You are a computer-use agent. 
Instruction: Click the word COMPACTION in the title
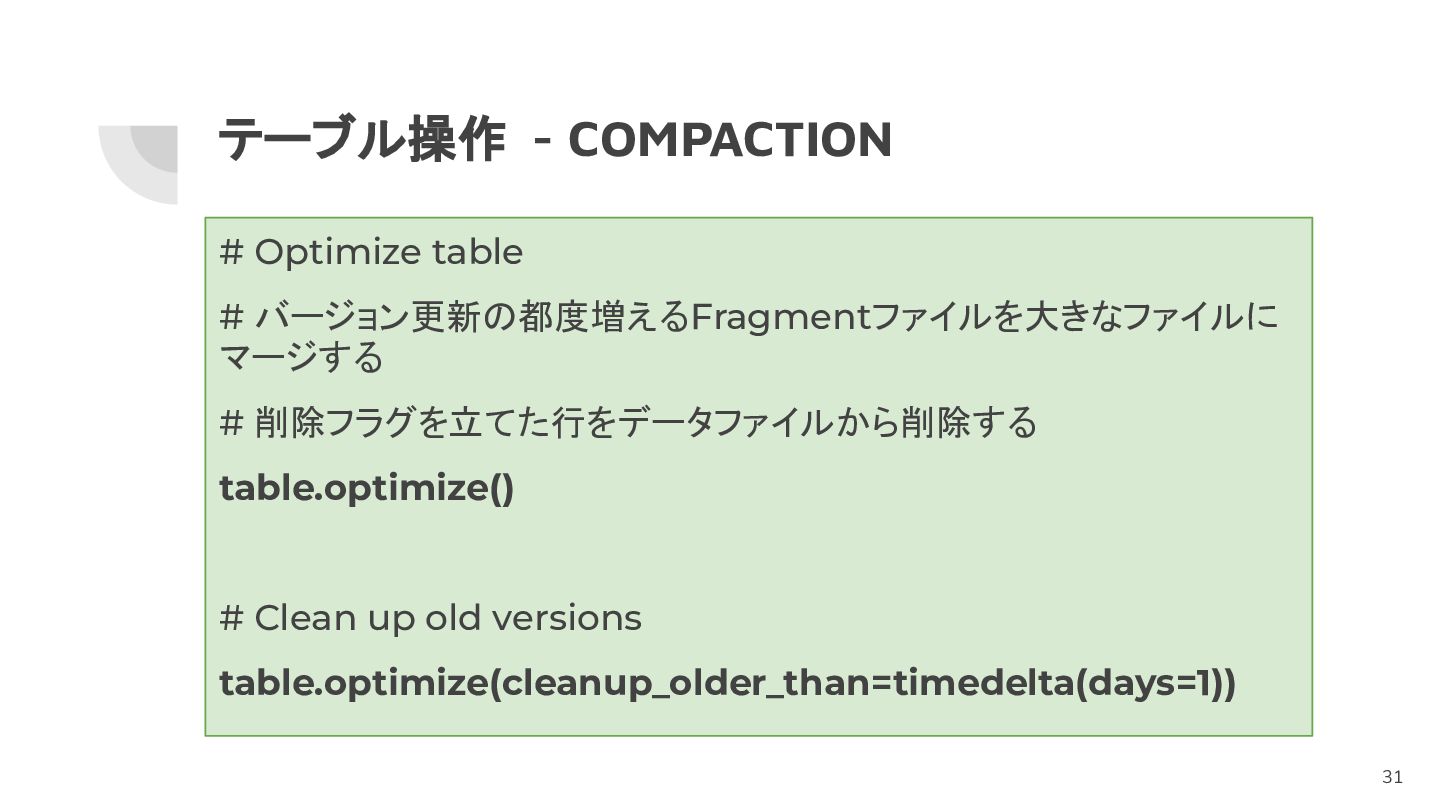[x=730, y=140]
